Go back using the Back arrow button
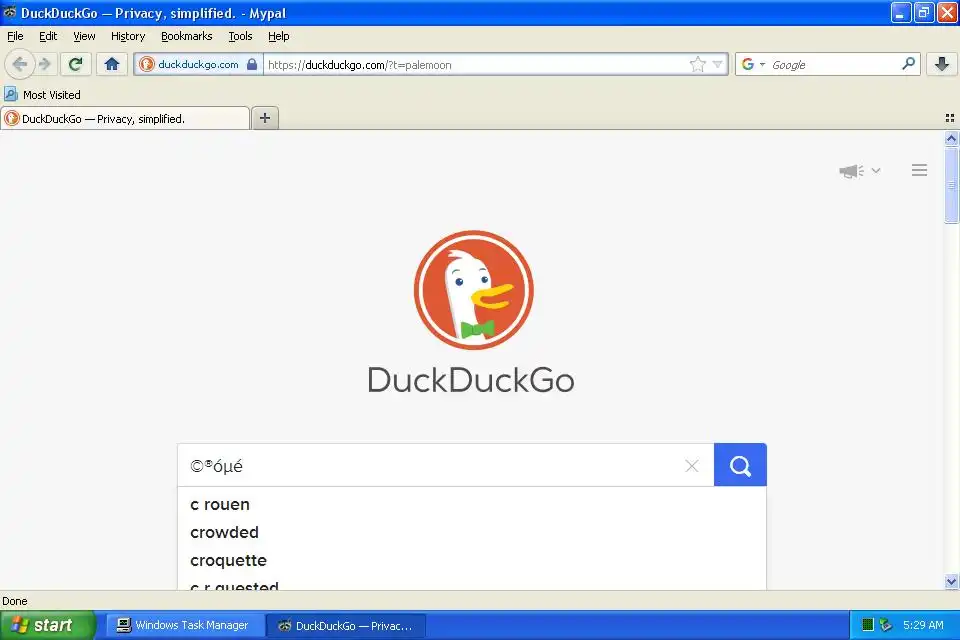The height and width of the screenshot is (640, 960). pos(19,64)
